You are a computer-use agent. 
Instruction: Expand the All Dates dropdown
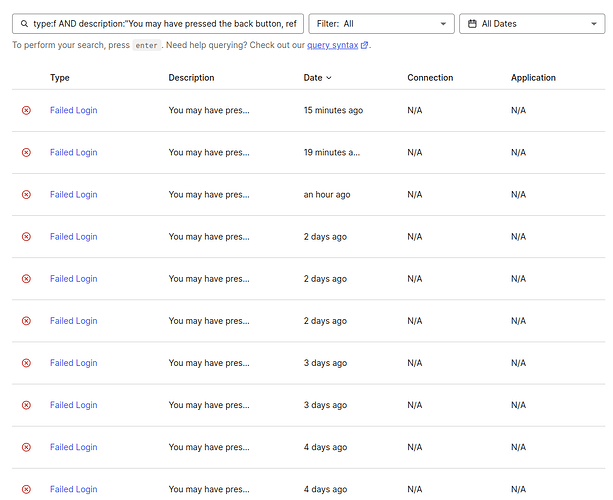tap(531, 23)
